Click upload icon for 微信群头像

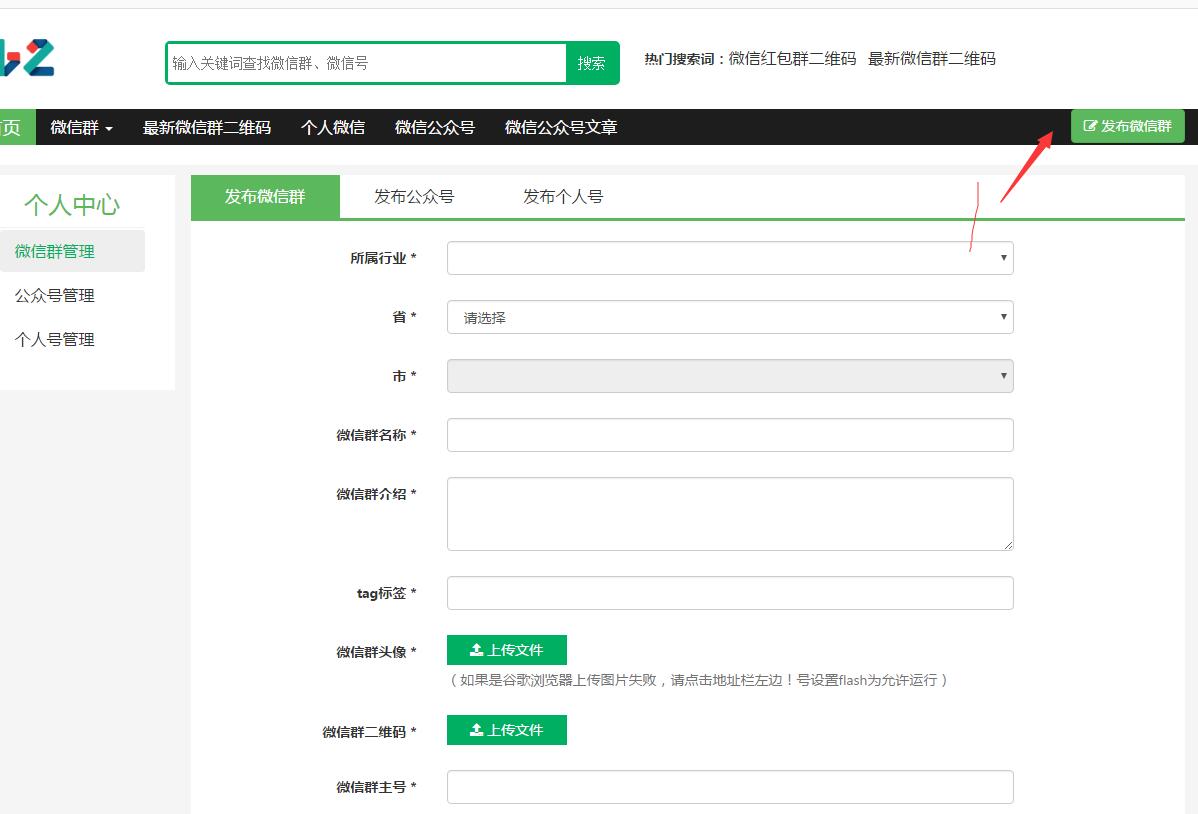(477, 650)
